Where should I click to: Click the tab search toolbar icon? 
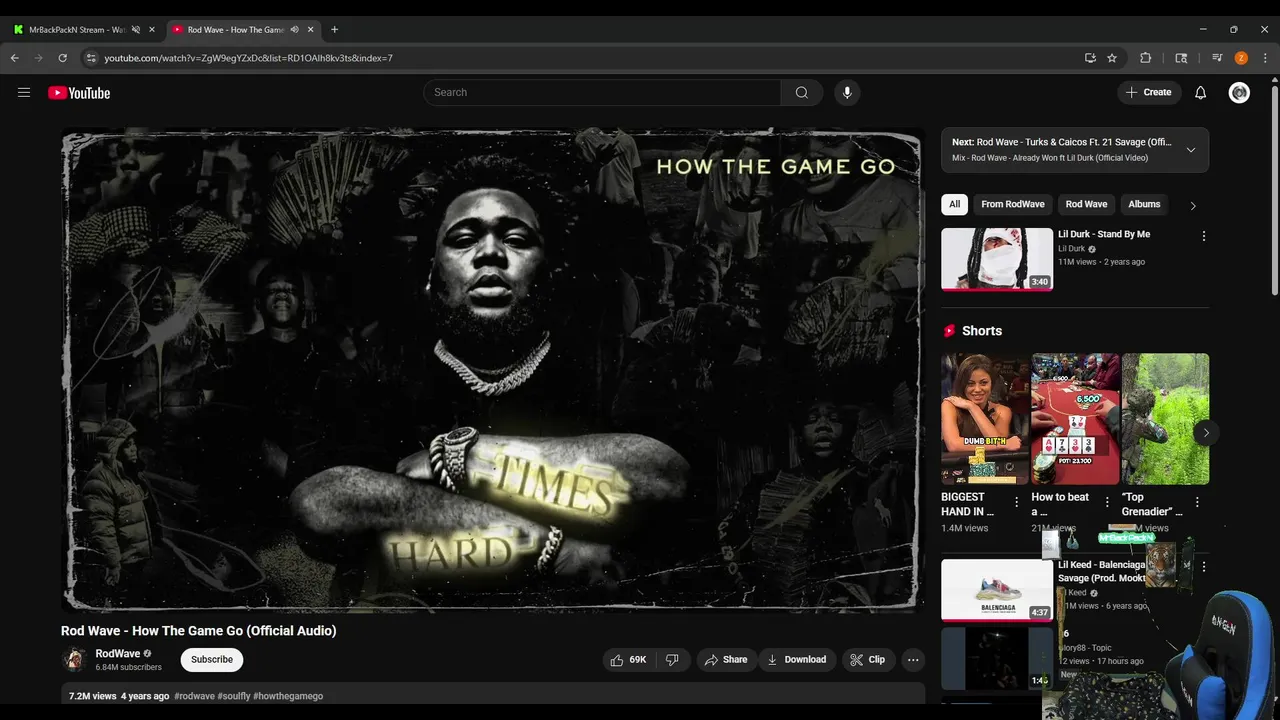click(1181, 58)
